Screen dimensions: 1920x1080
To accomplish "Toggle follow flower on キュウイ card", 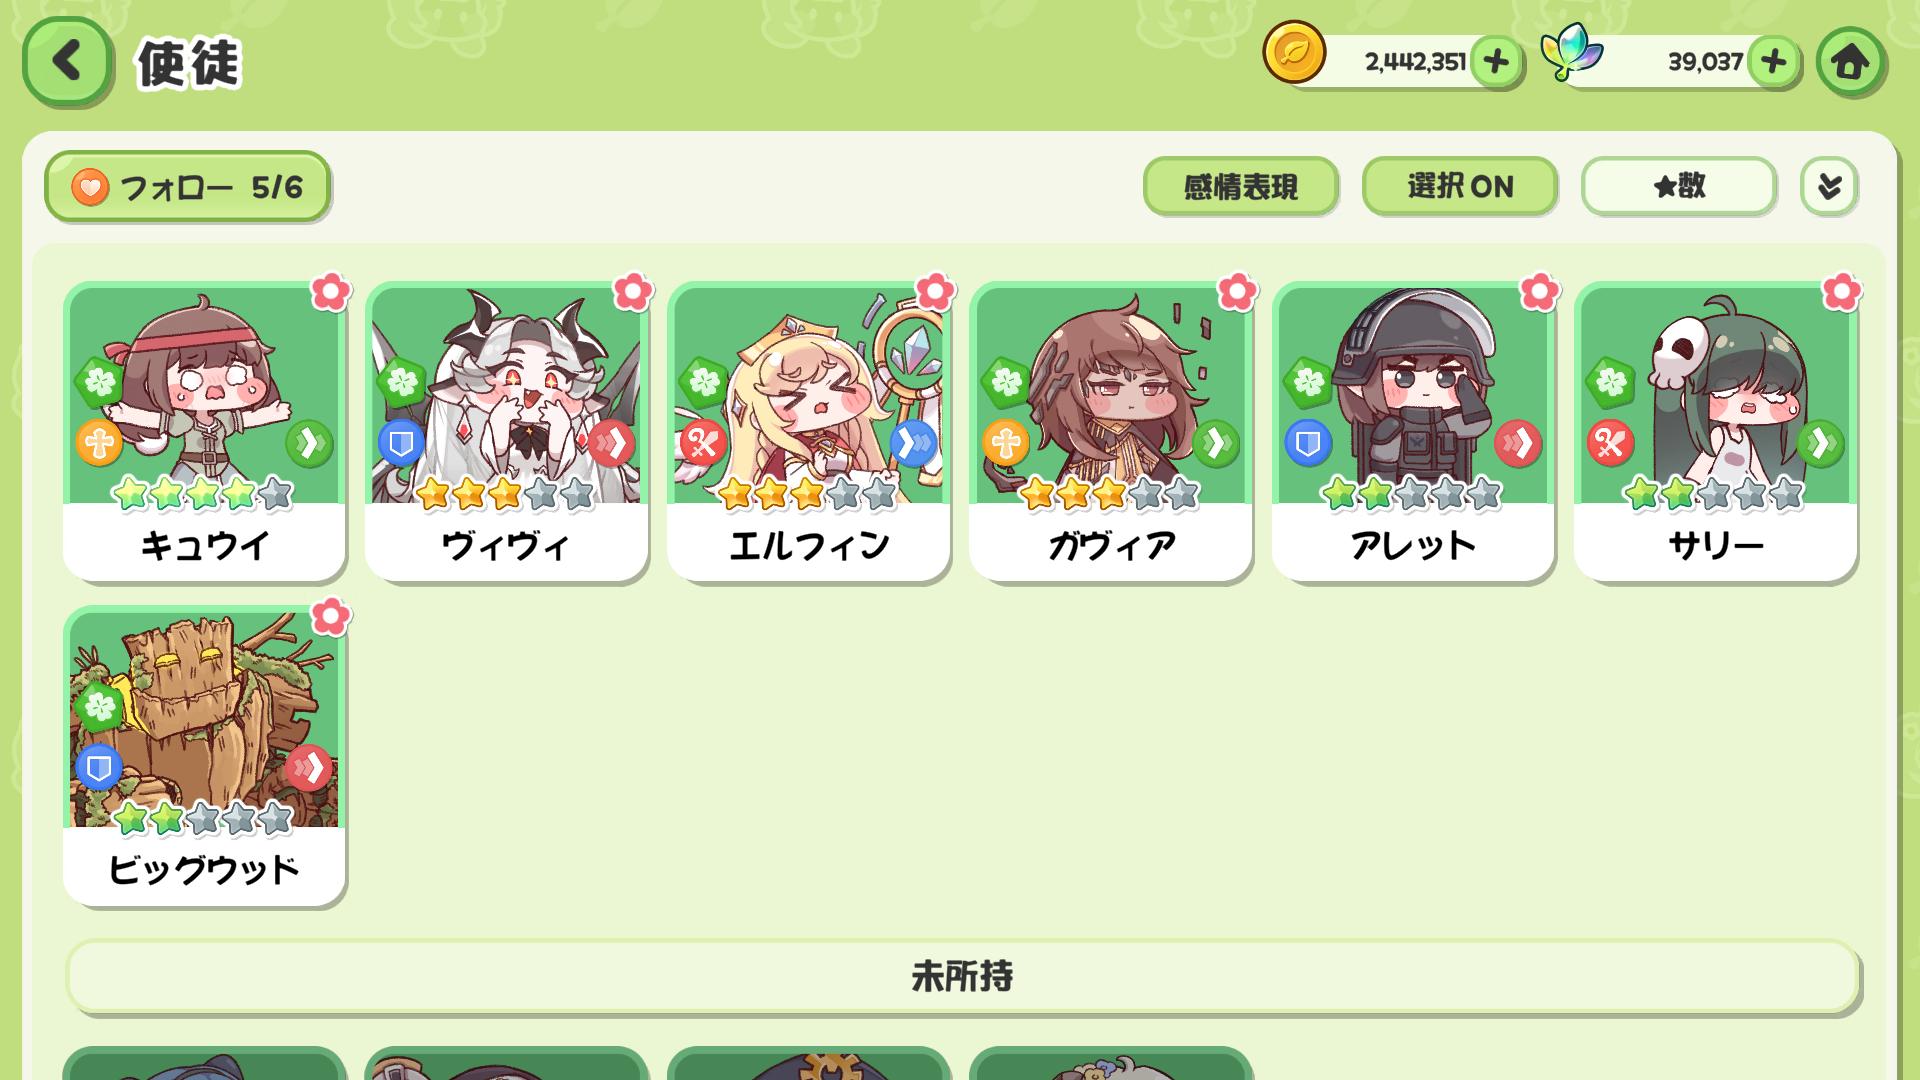I will 330,292.
